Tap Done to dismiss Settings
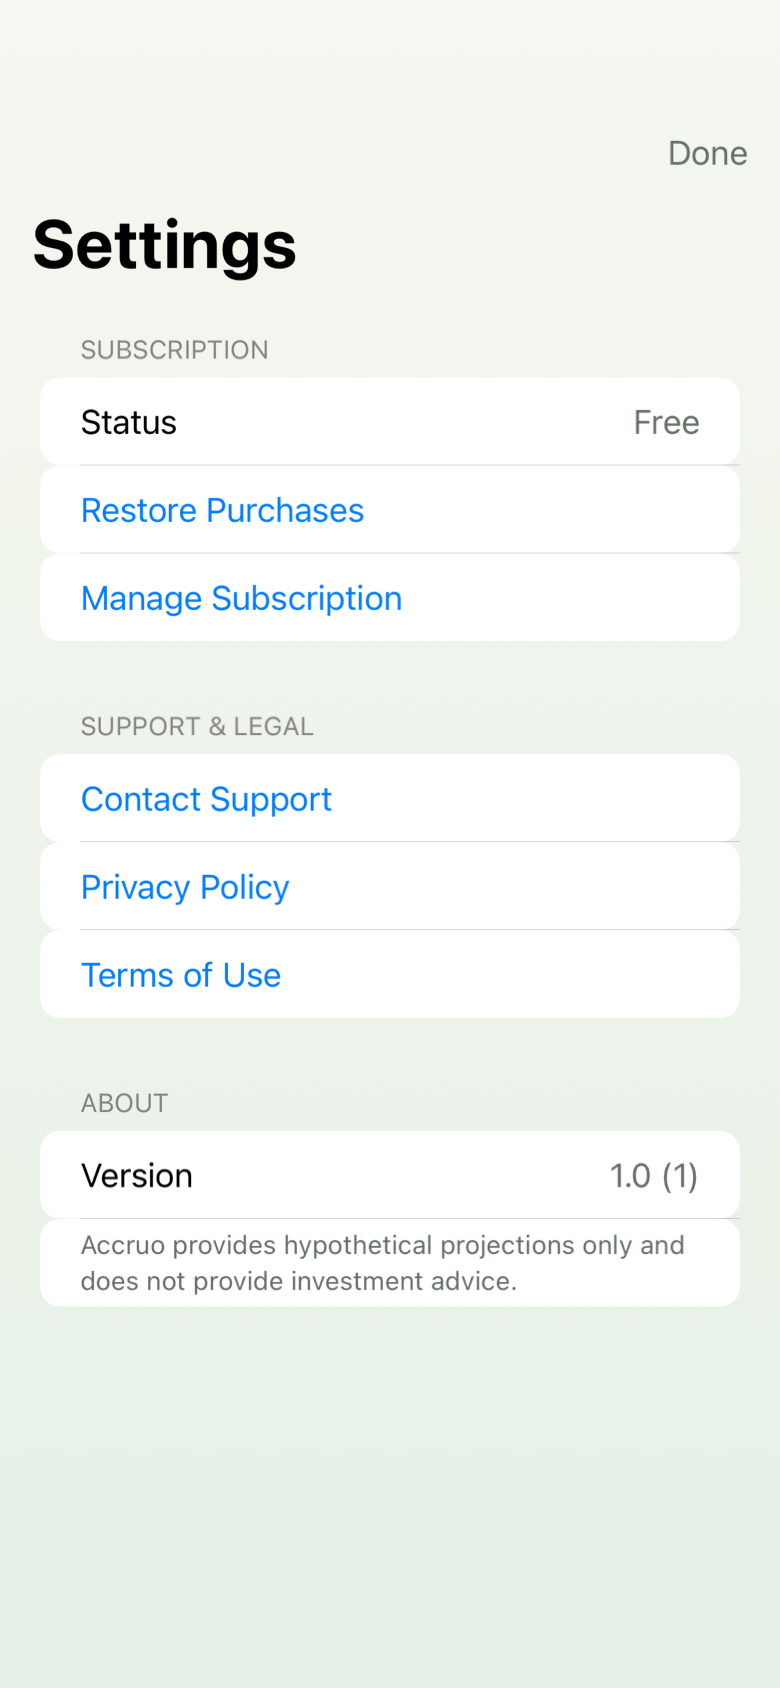Image resolution: width=780 pixels, height=1688 pixels. tap(707, 153)
